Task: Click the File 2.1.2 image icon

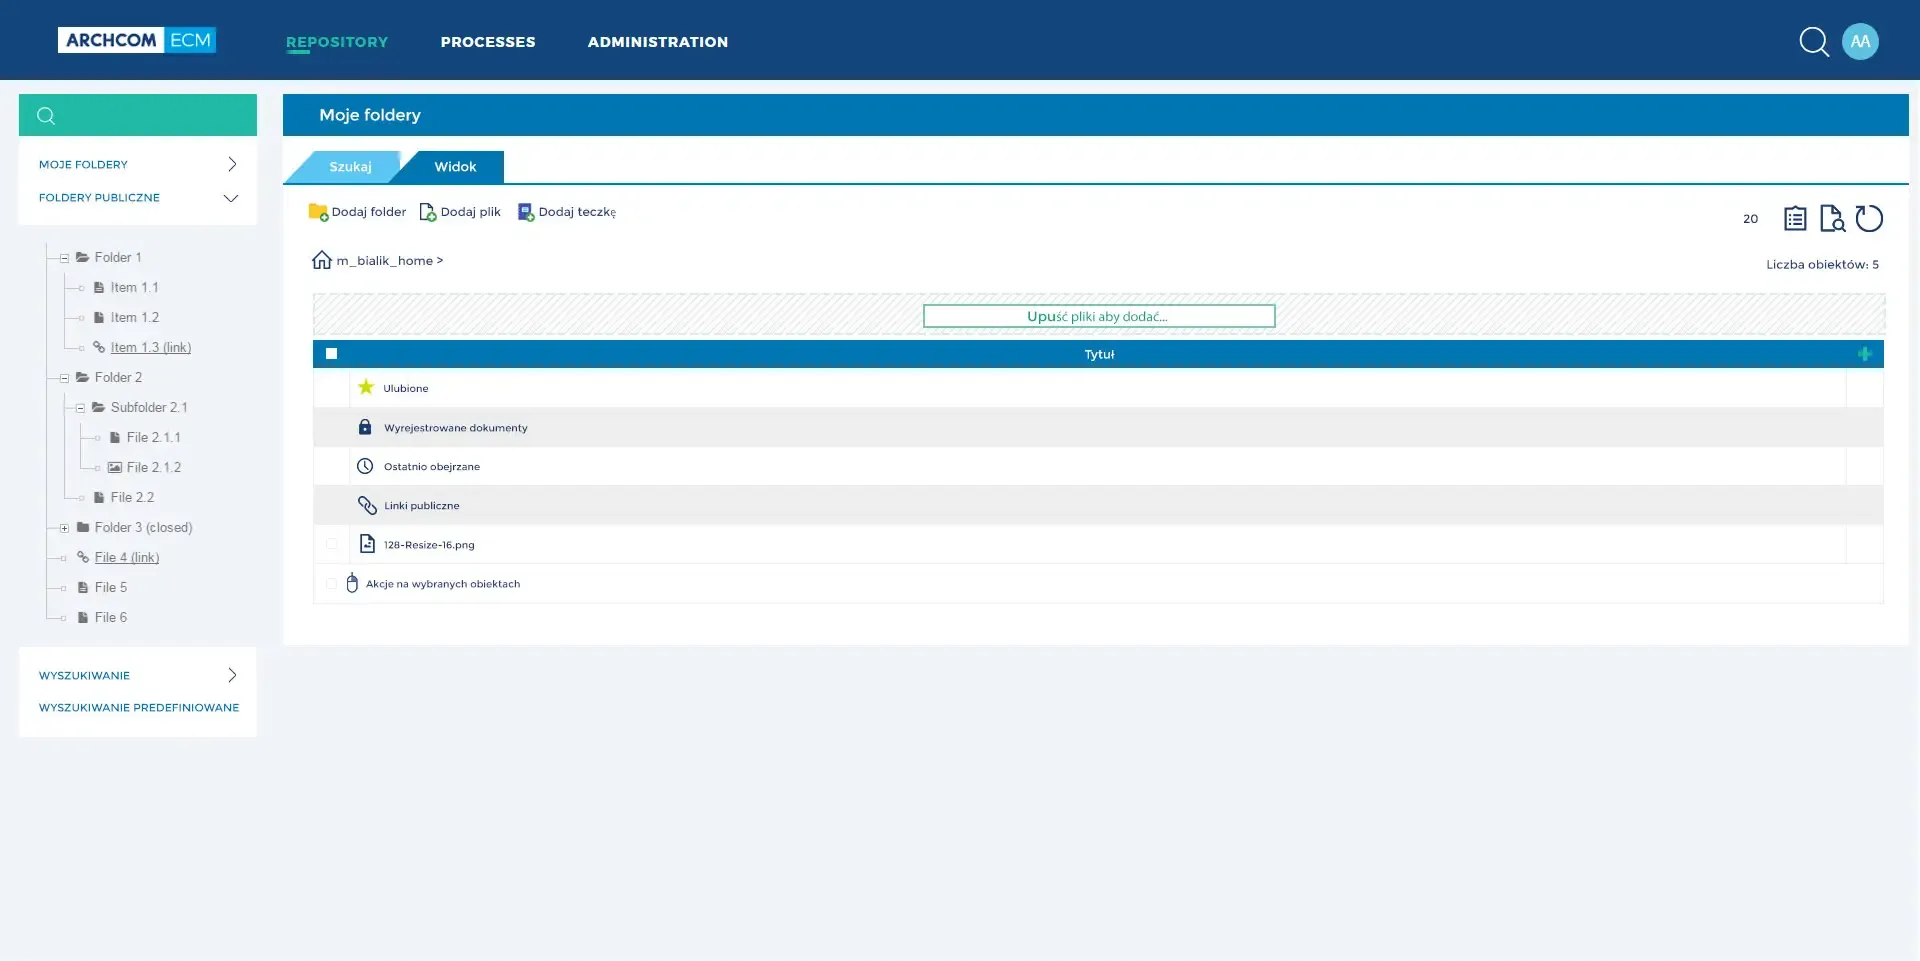Action: [115, 467]
